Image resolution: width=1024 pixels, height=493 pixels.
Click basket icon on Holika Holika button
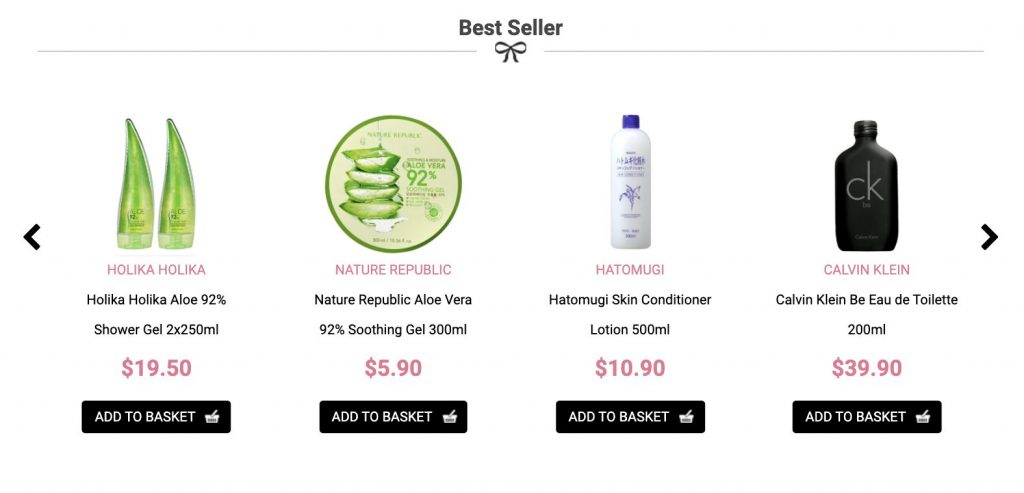211,417
